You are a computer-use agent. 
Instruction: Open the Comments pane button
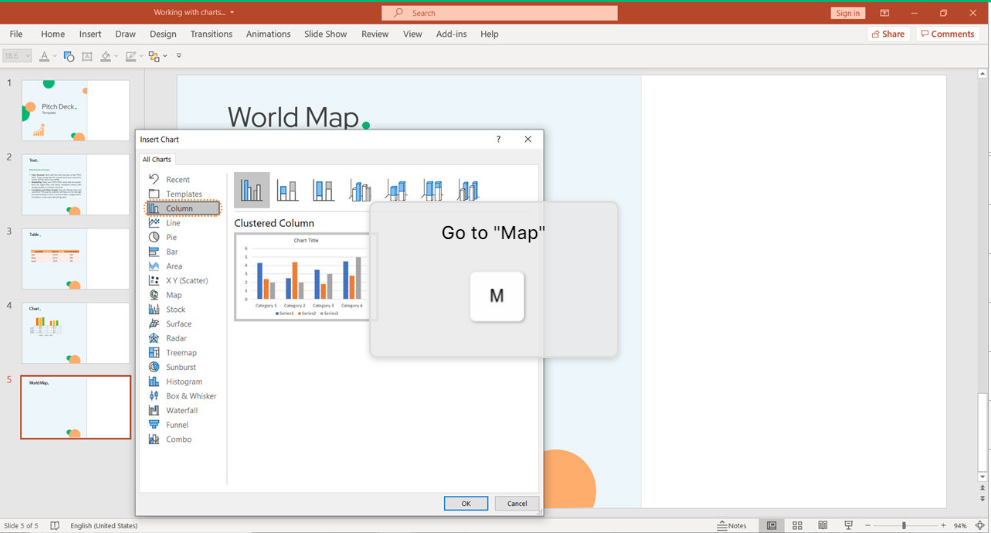click(947, 34)
